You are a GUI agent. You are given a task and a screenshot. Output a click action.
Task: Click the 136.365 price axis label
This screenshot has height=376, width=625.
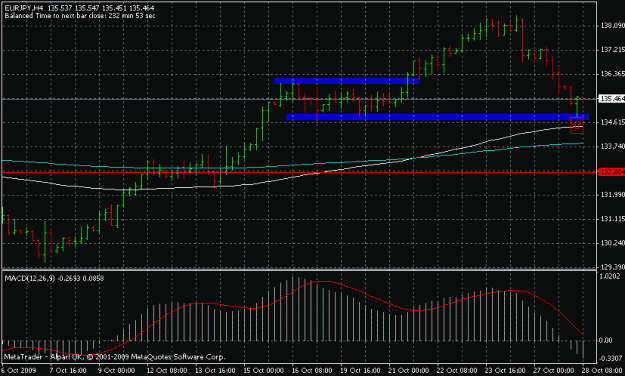[613, 74]
